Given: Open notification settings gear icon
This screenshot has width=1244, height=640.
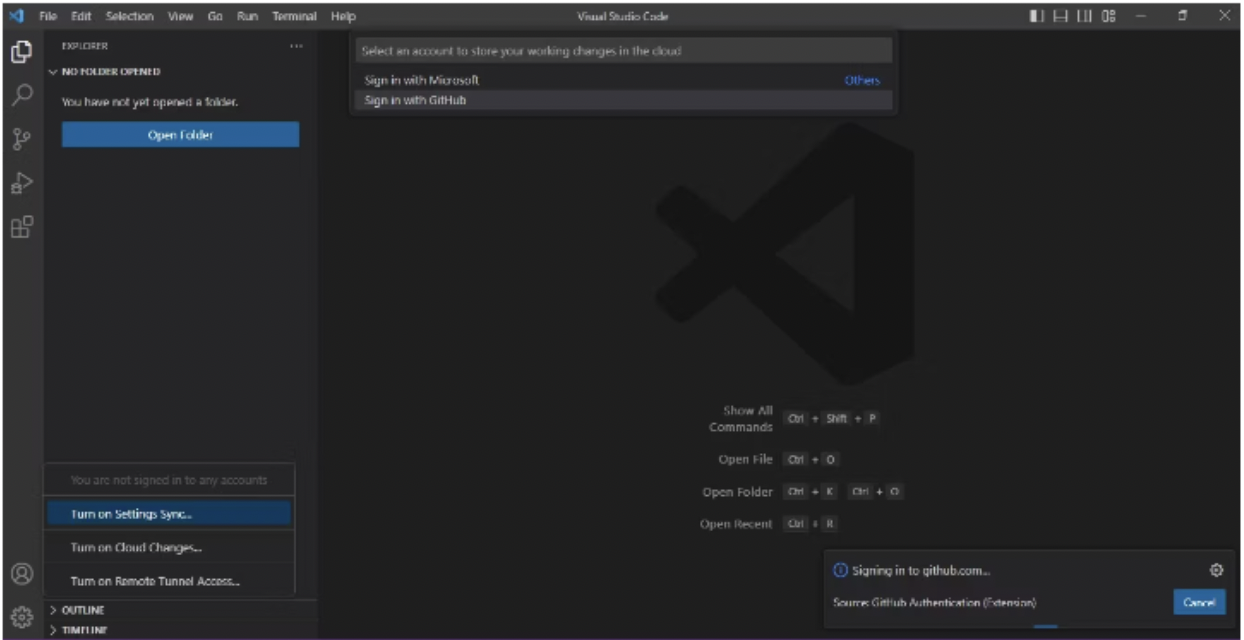Looking at the screenshot, I should 1216,570.
